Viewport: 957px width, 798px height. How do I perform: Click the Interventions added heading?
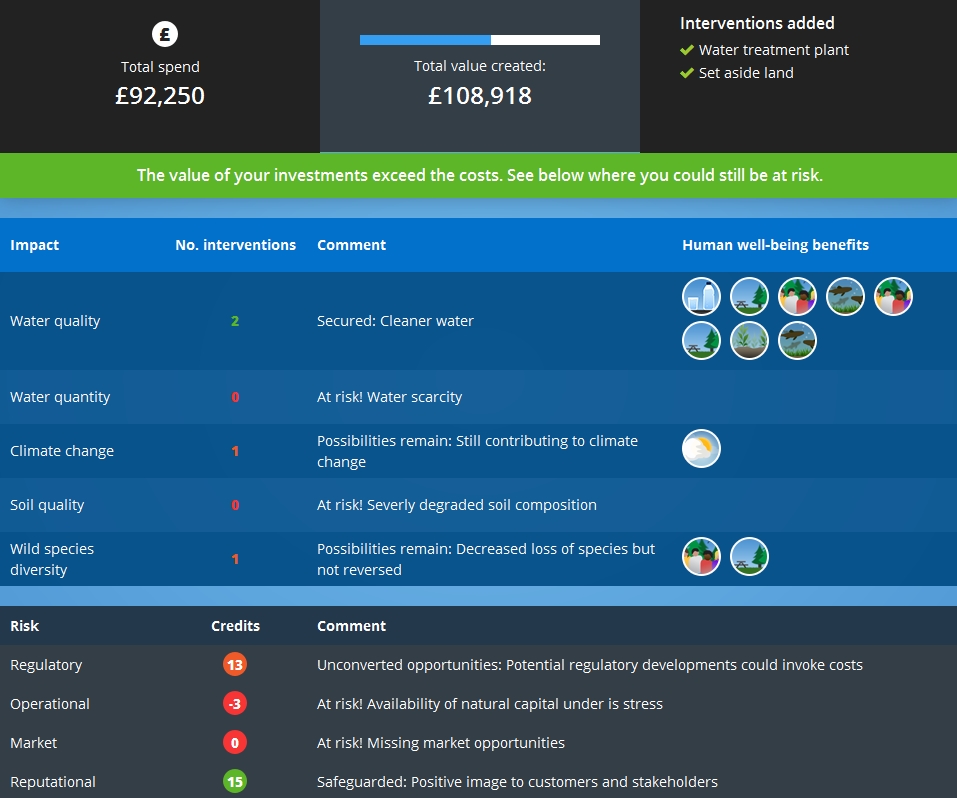click(757, 23)
